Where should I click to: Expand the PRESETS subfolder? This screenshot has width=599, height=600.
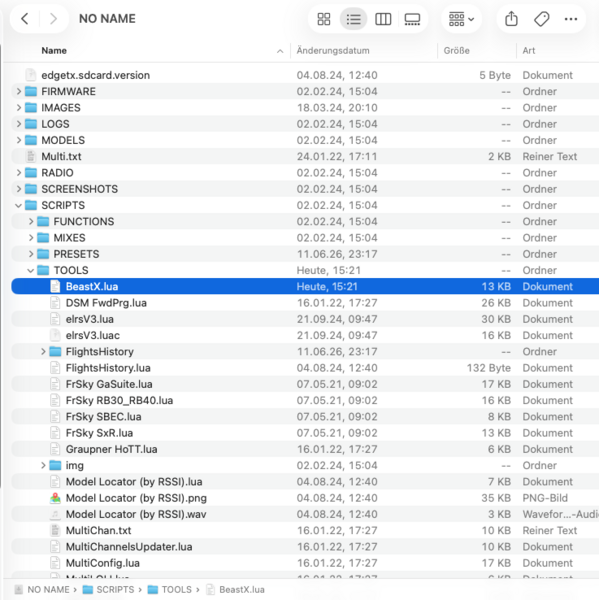point(31,254)
